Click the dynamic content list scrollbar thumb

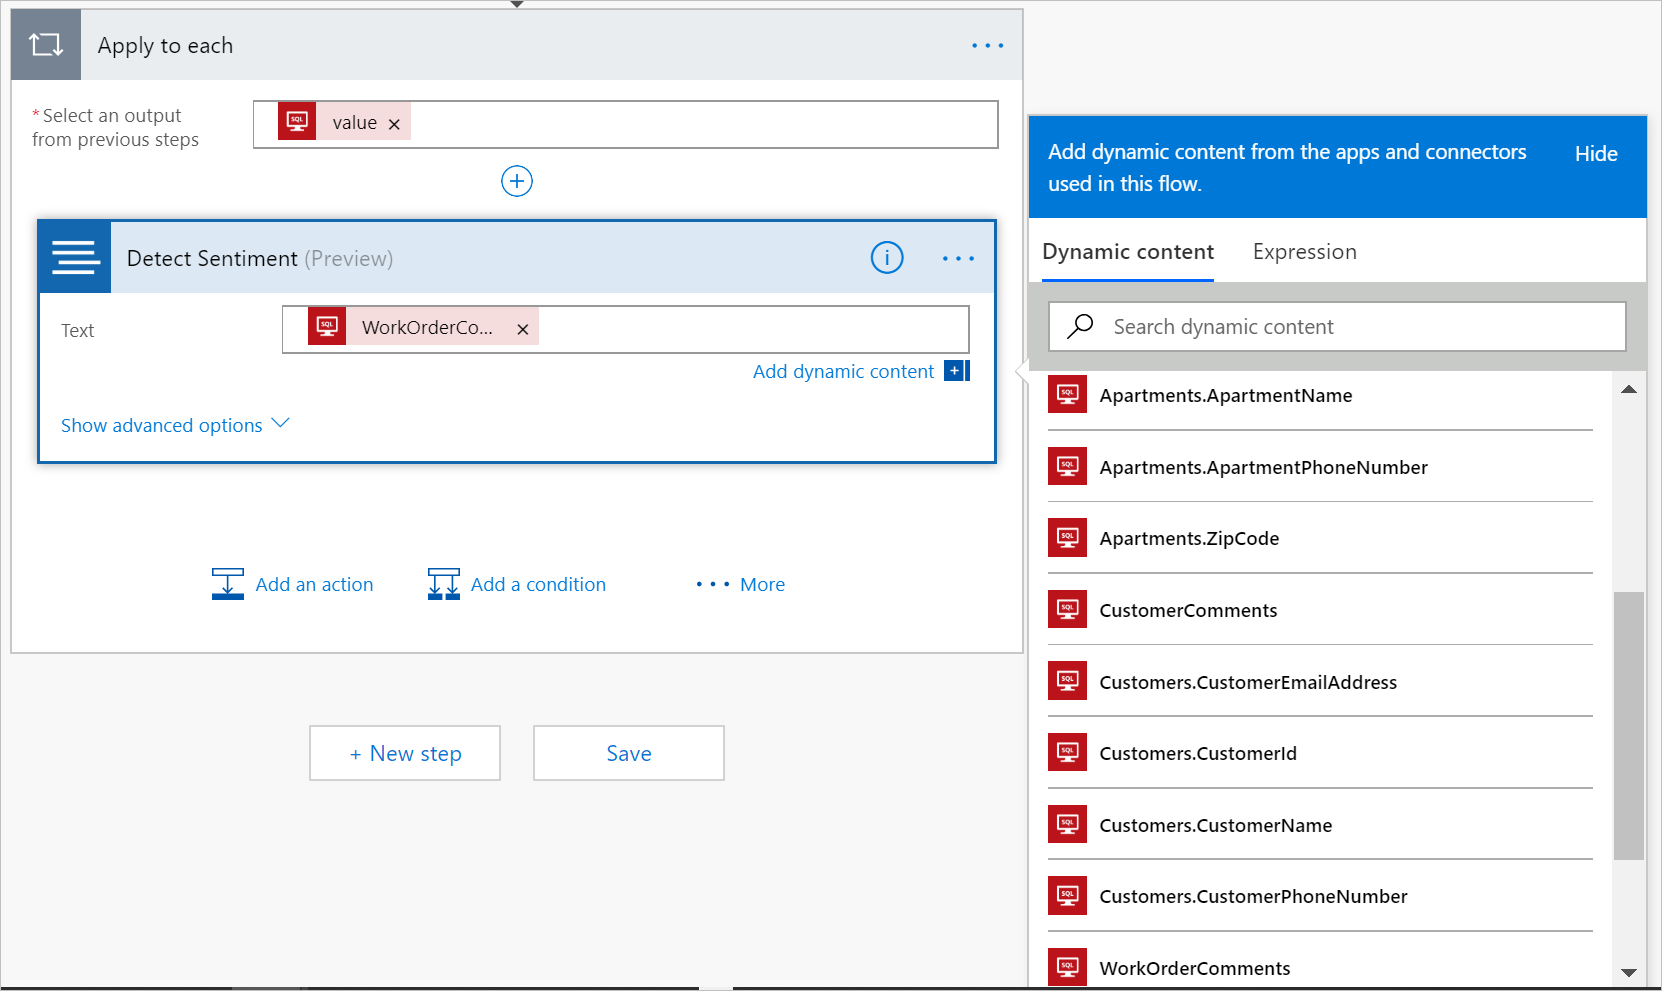[1628, 725]
